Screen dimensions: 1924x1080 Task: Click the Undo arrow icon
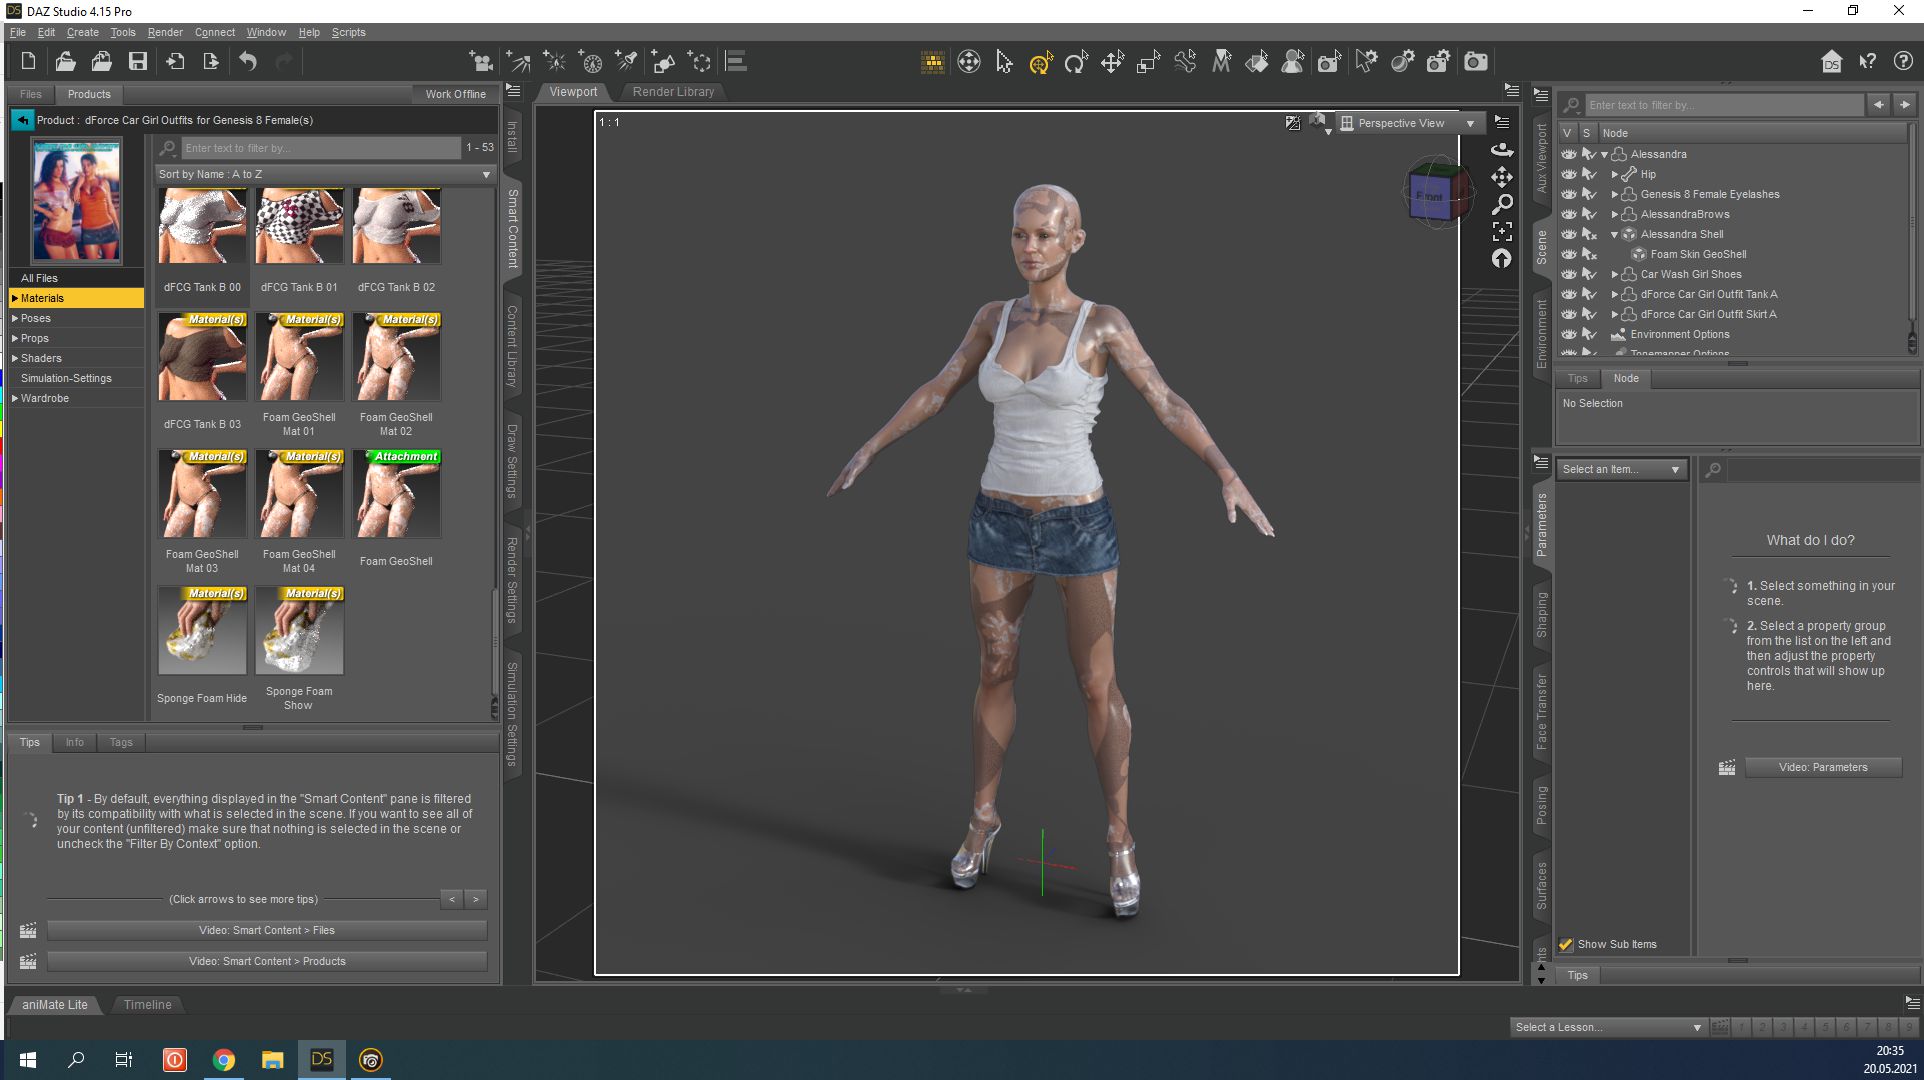pos(248,62)
